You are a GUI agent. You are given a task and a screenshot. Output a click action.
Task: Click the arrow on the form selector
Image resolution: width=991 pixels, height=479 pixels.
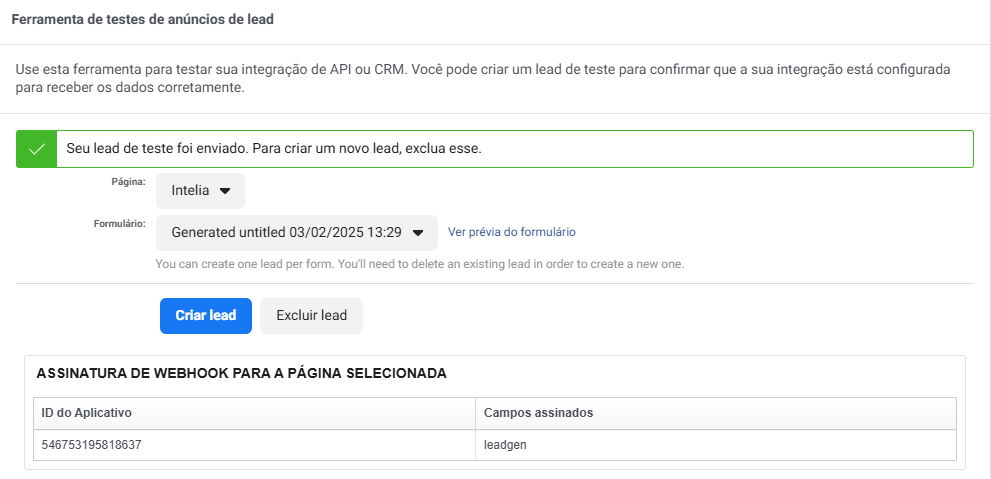418,233
